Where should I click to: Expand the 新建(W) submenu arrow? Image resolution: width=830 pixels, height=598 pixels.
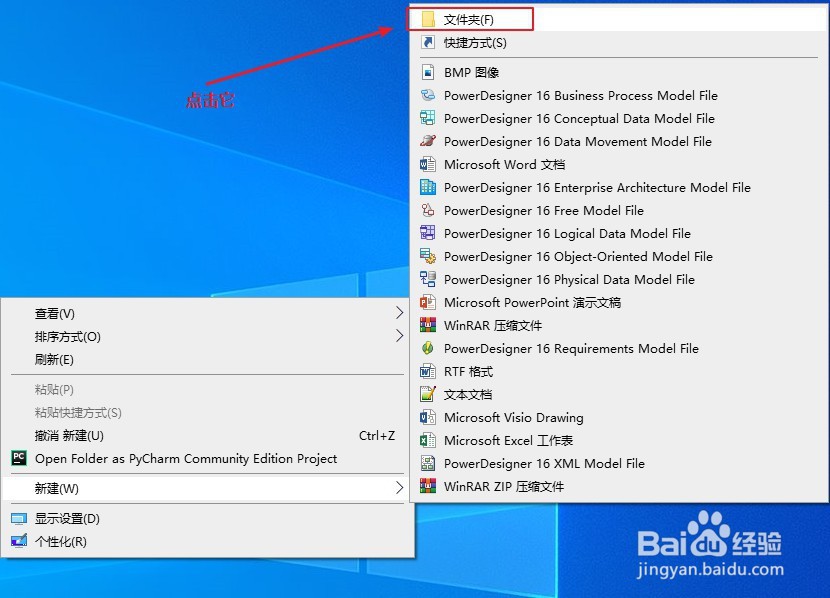pyautogui.click(x=400, y=488)
